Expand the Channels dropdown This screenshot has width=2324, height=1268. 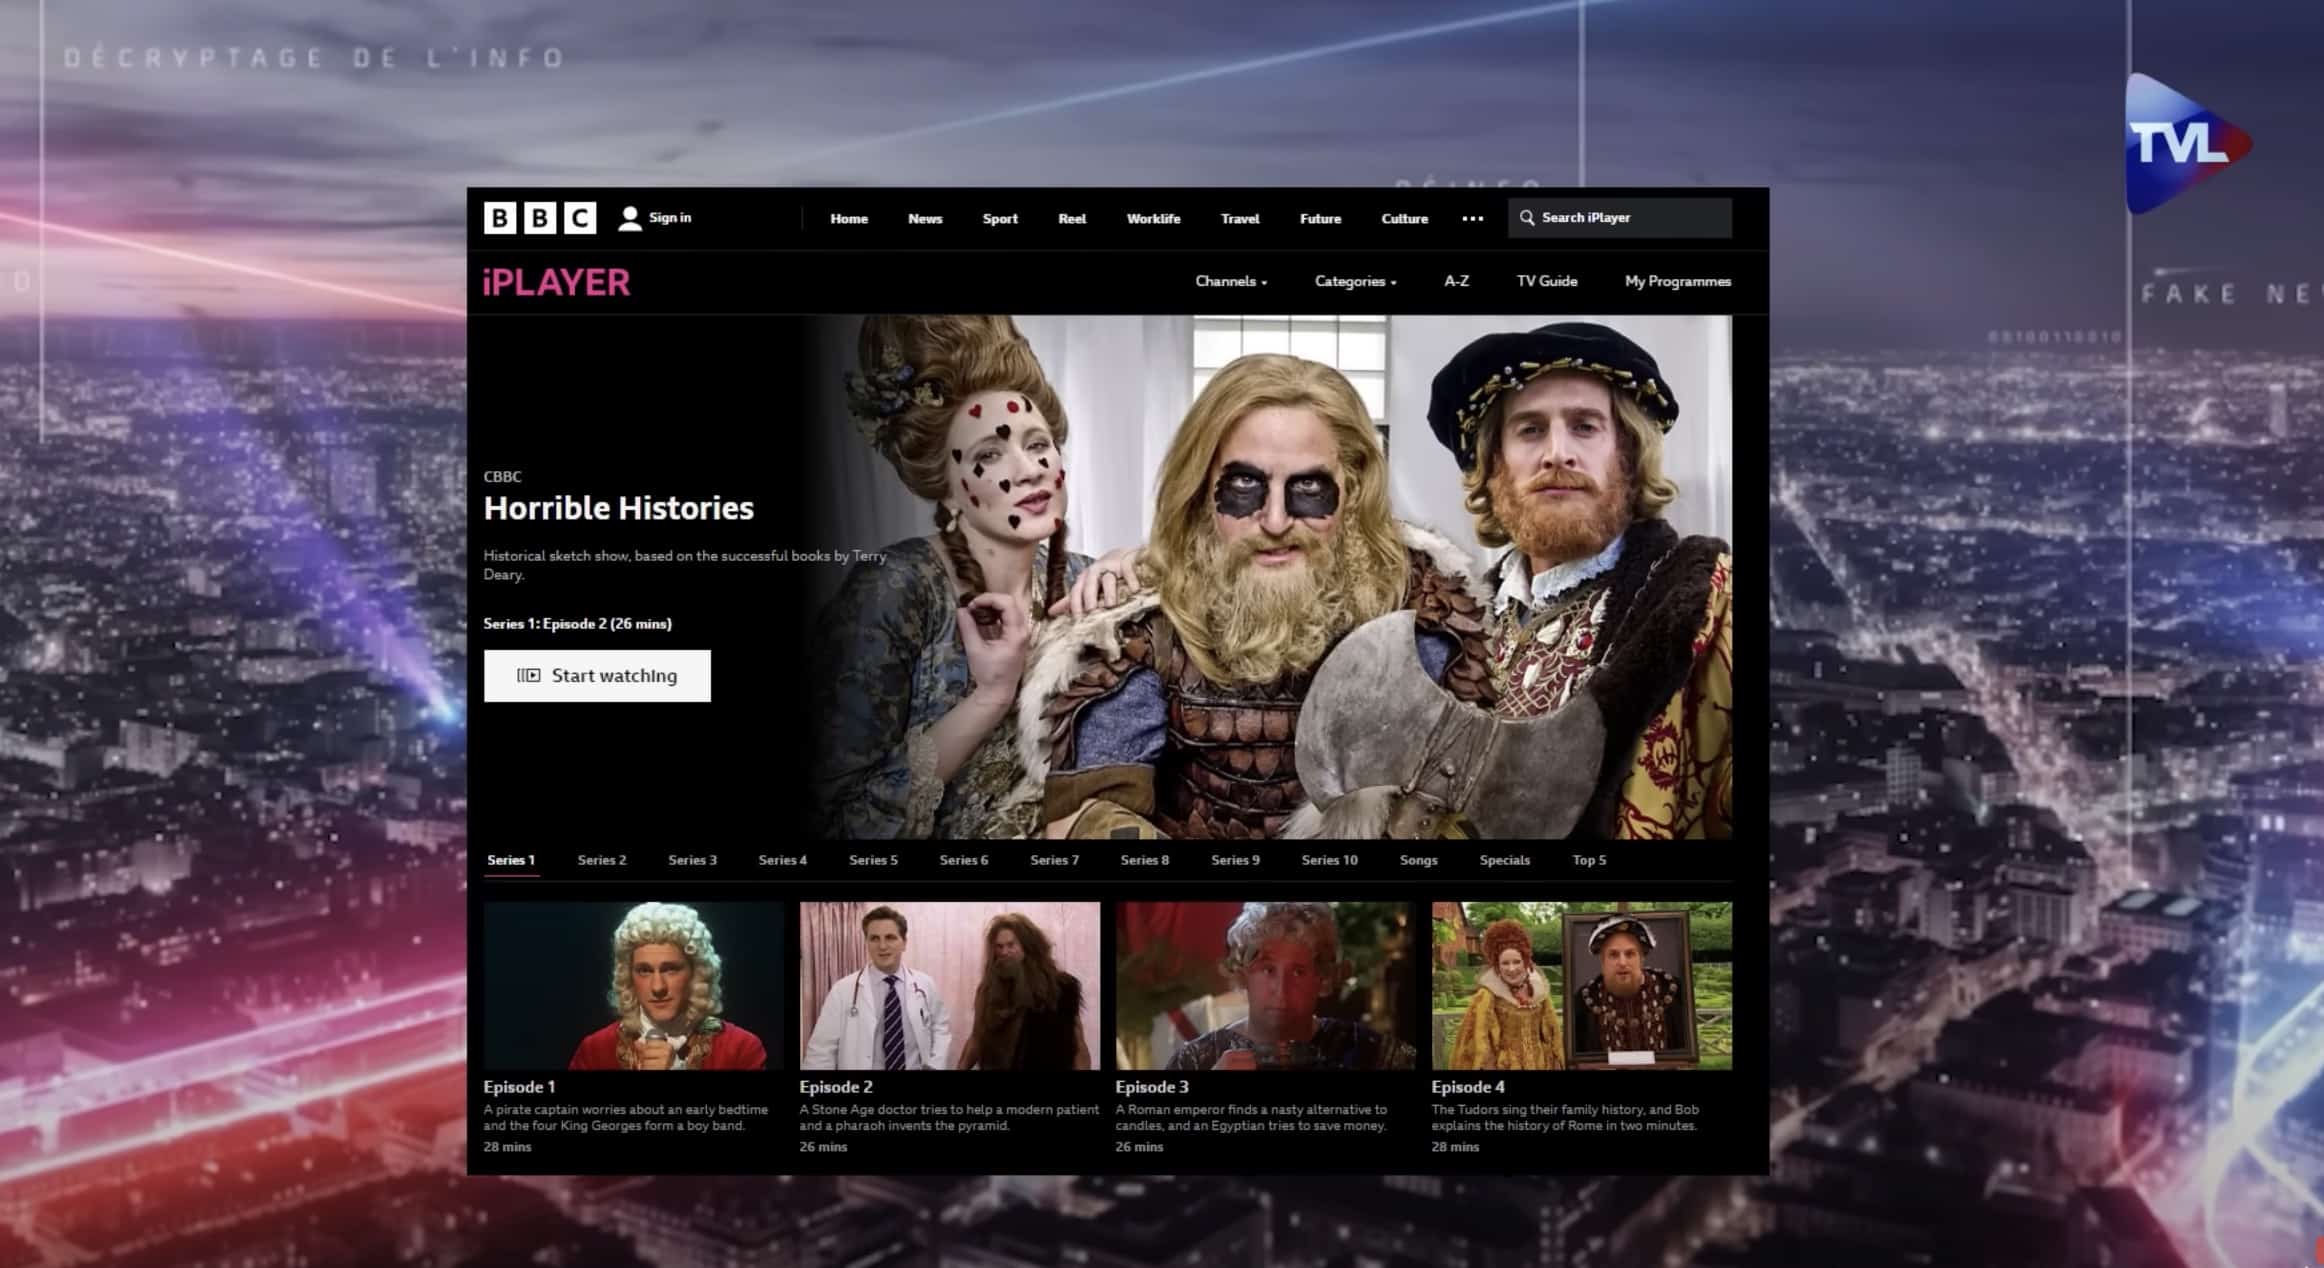point(1230,282)
